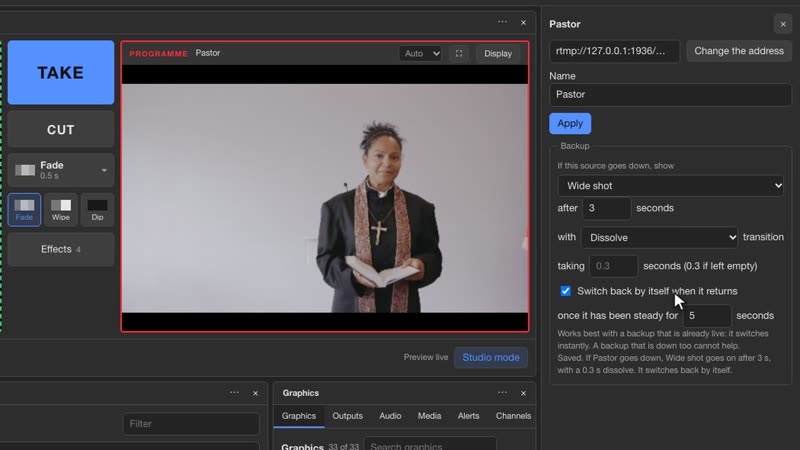Switch to the Channels tab
800x450 pixels.
pyautogui.click(x=513, y=416)
